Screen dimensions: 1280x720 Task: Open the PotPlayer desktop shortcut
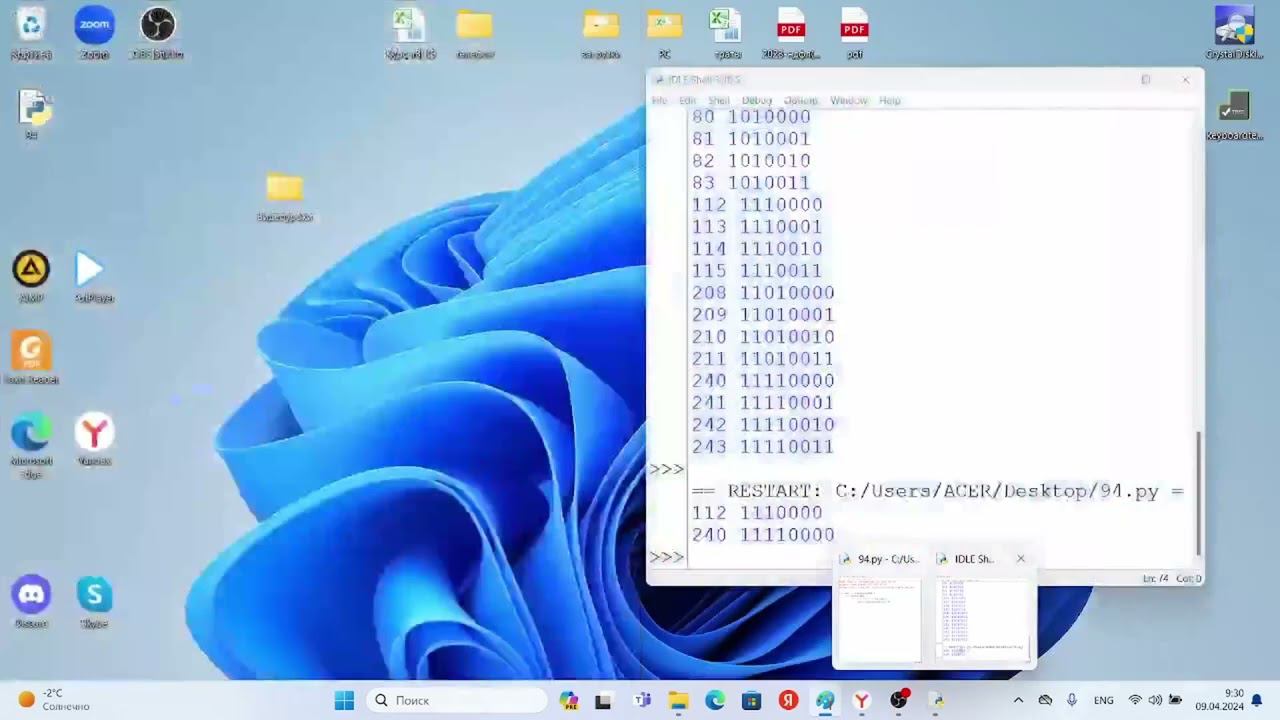94,277
